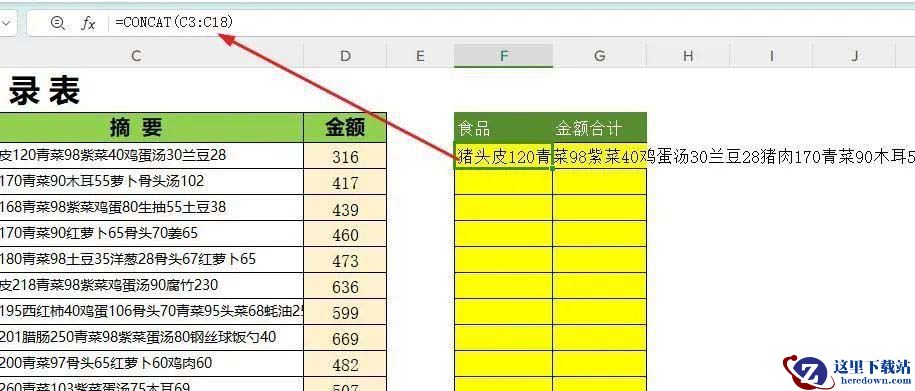Select column D header

[x=345, y=56]
